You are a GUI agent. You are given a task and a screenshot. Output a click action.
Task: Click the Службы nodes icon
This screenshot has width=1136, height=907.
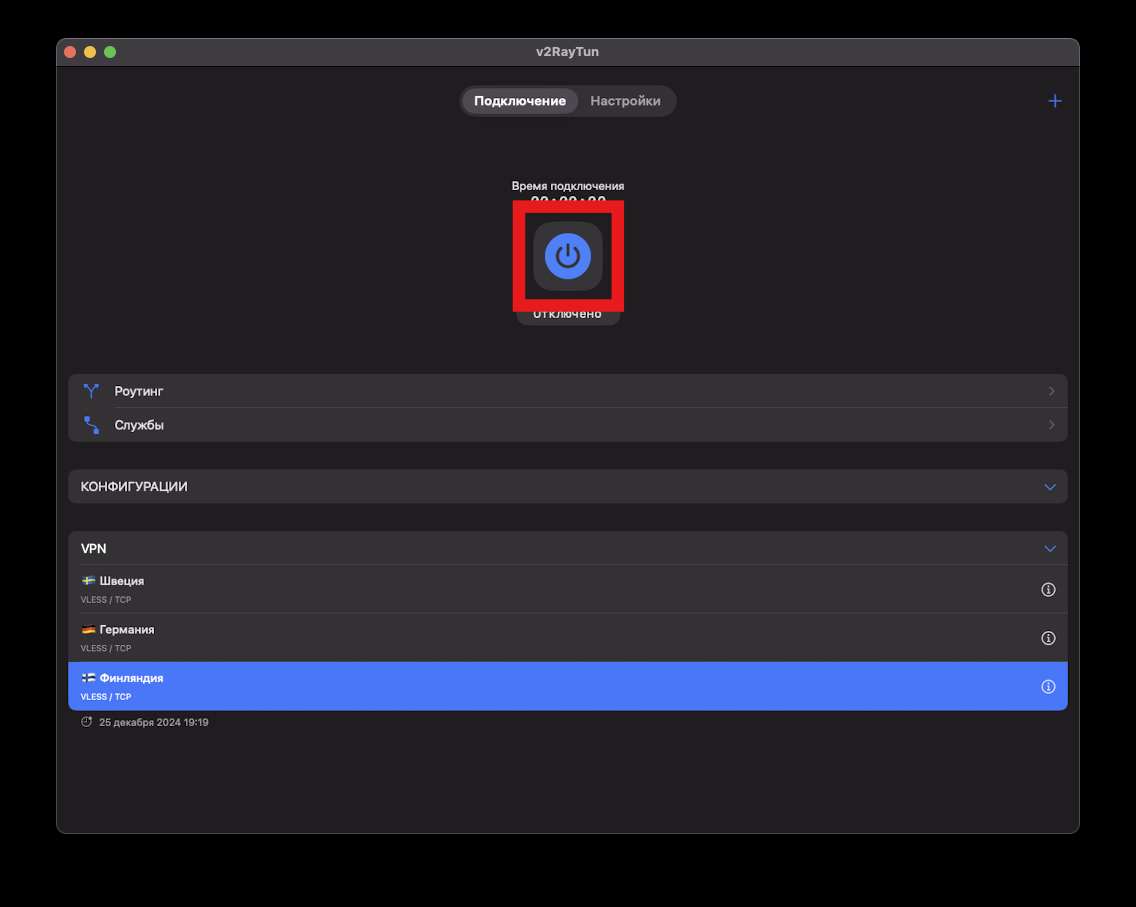point(92,425)
